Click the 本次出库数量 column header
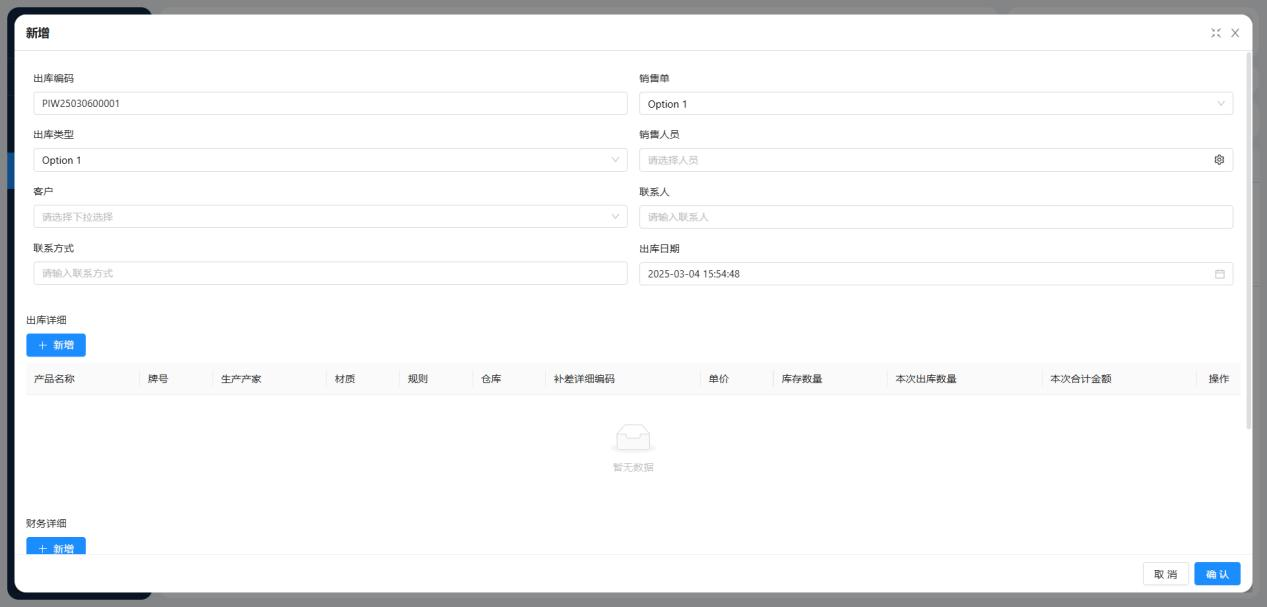The width and height of the screenshot is (1267, 607). pos(964,379)
